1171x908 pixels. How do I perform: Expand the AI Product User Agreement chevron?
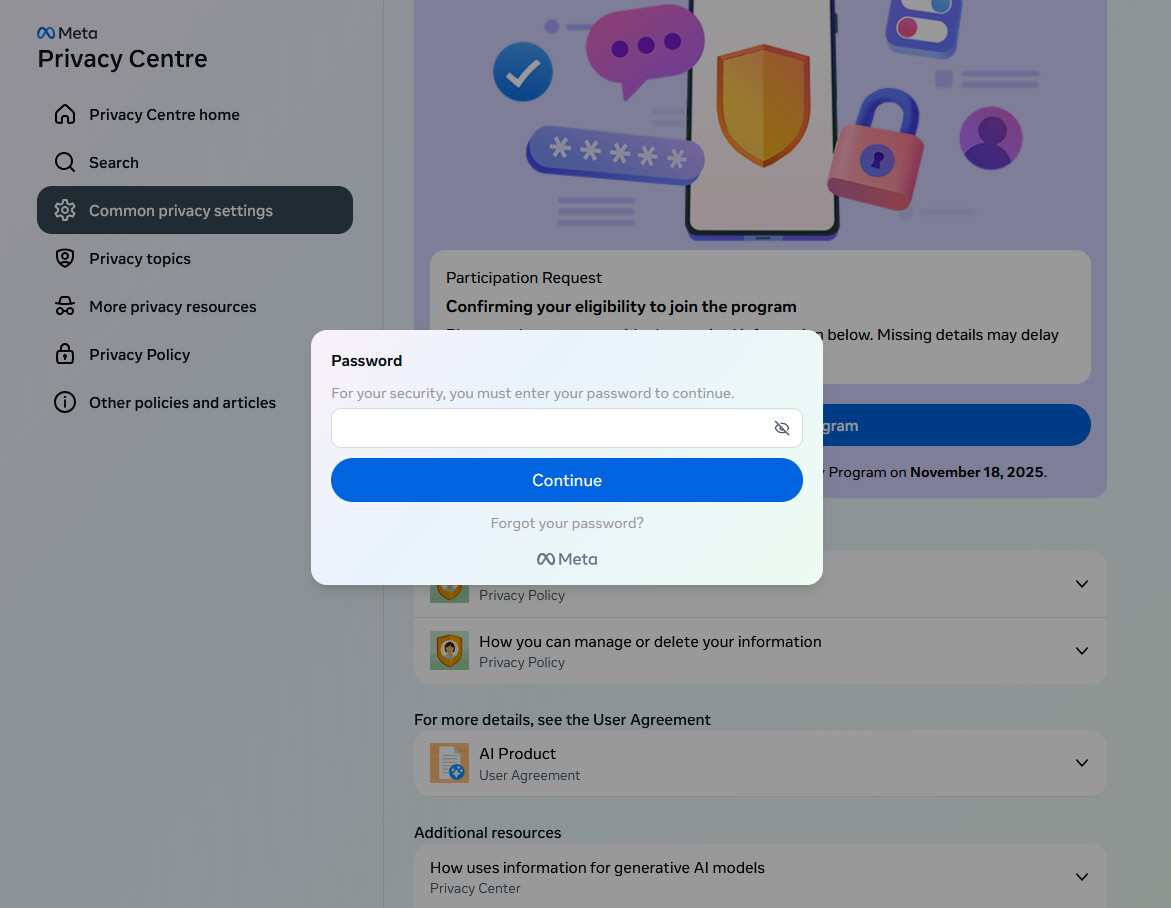(x=1081, y=763)
